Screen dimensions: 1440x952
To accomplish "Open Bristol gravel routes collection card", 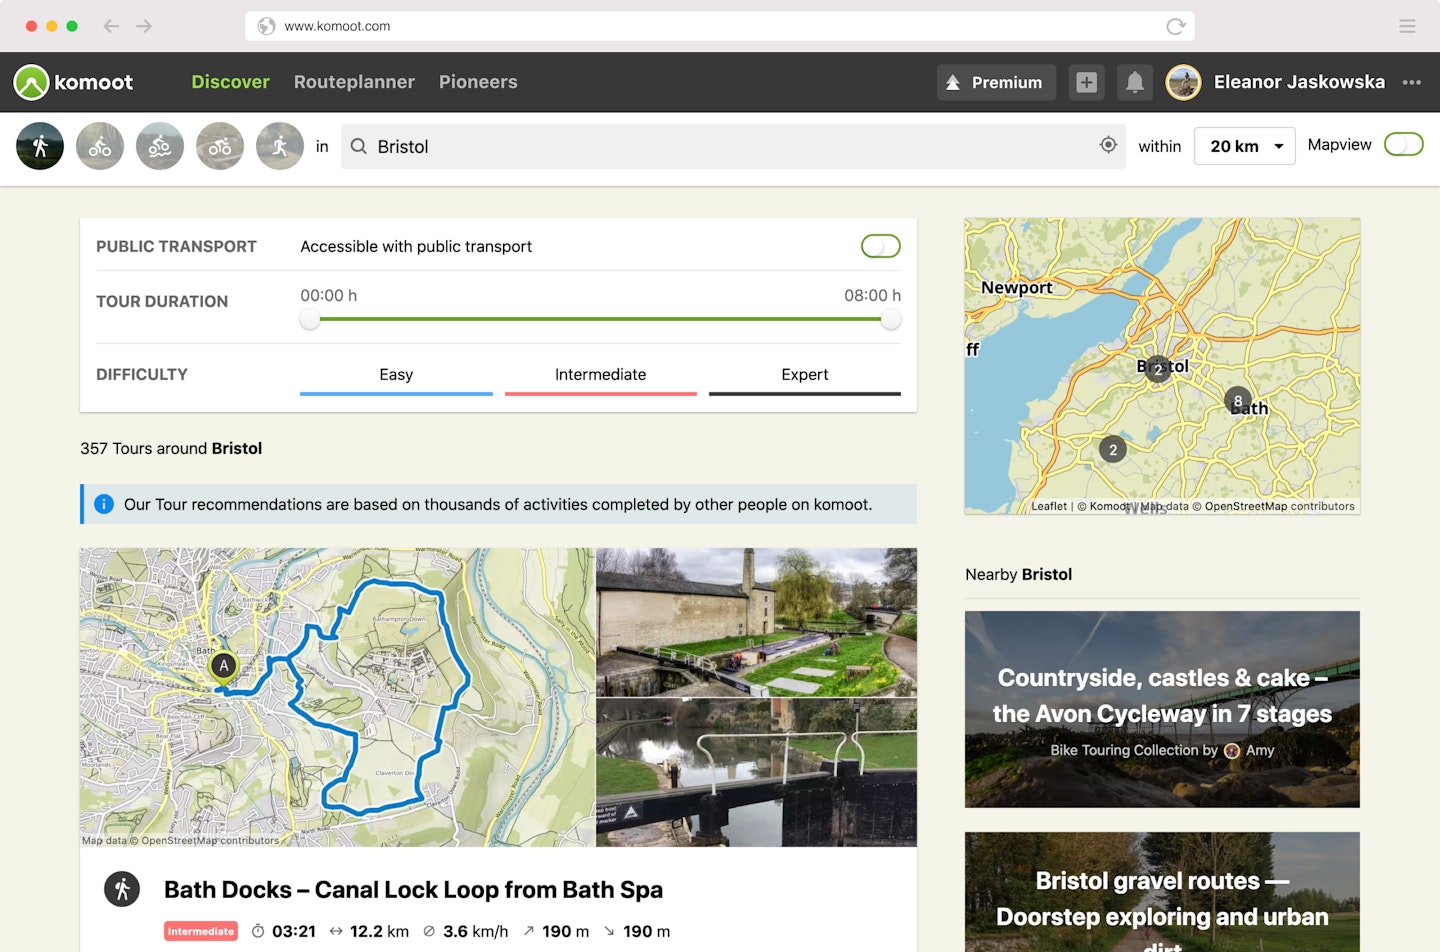I will pyautogui.click(x=1162, y=892).
